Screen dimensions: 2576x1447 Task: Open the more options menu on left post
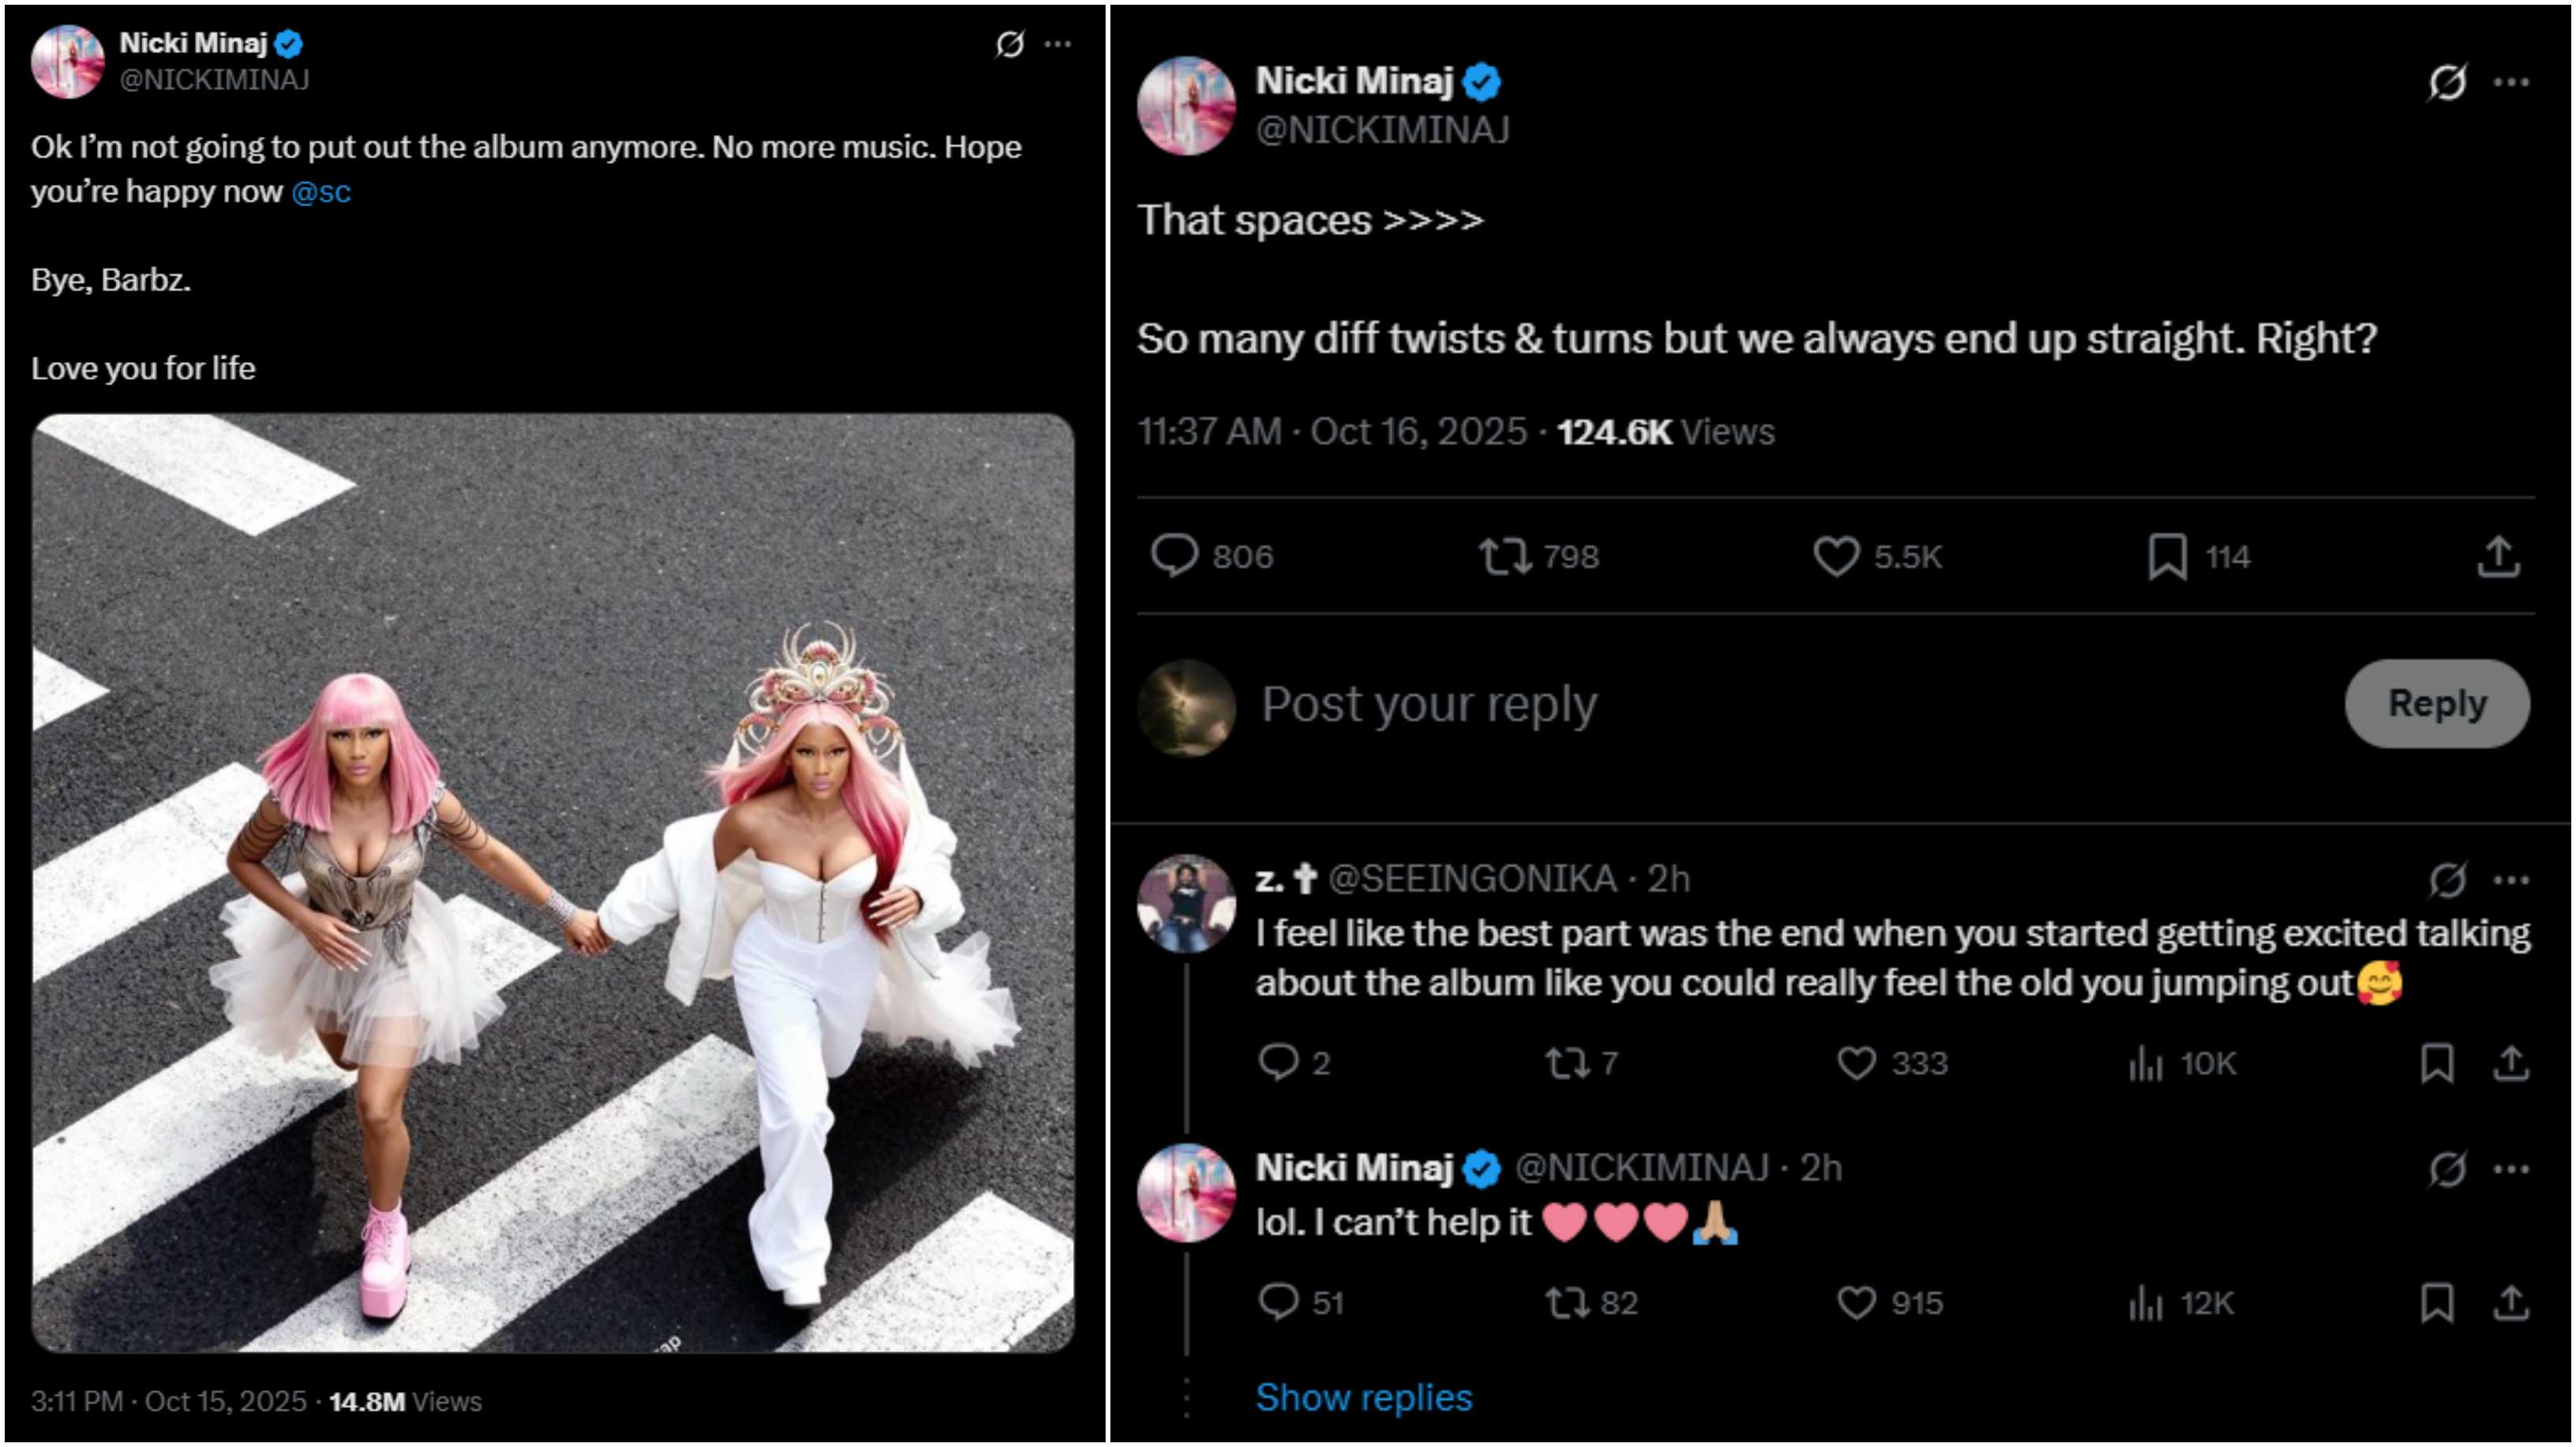pos(1058,44)
